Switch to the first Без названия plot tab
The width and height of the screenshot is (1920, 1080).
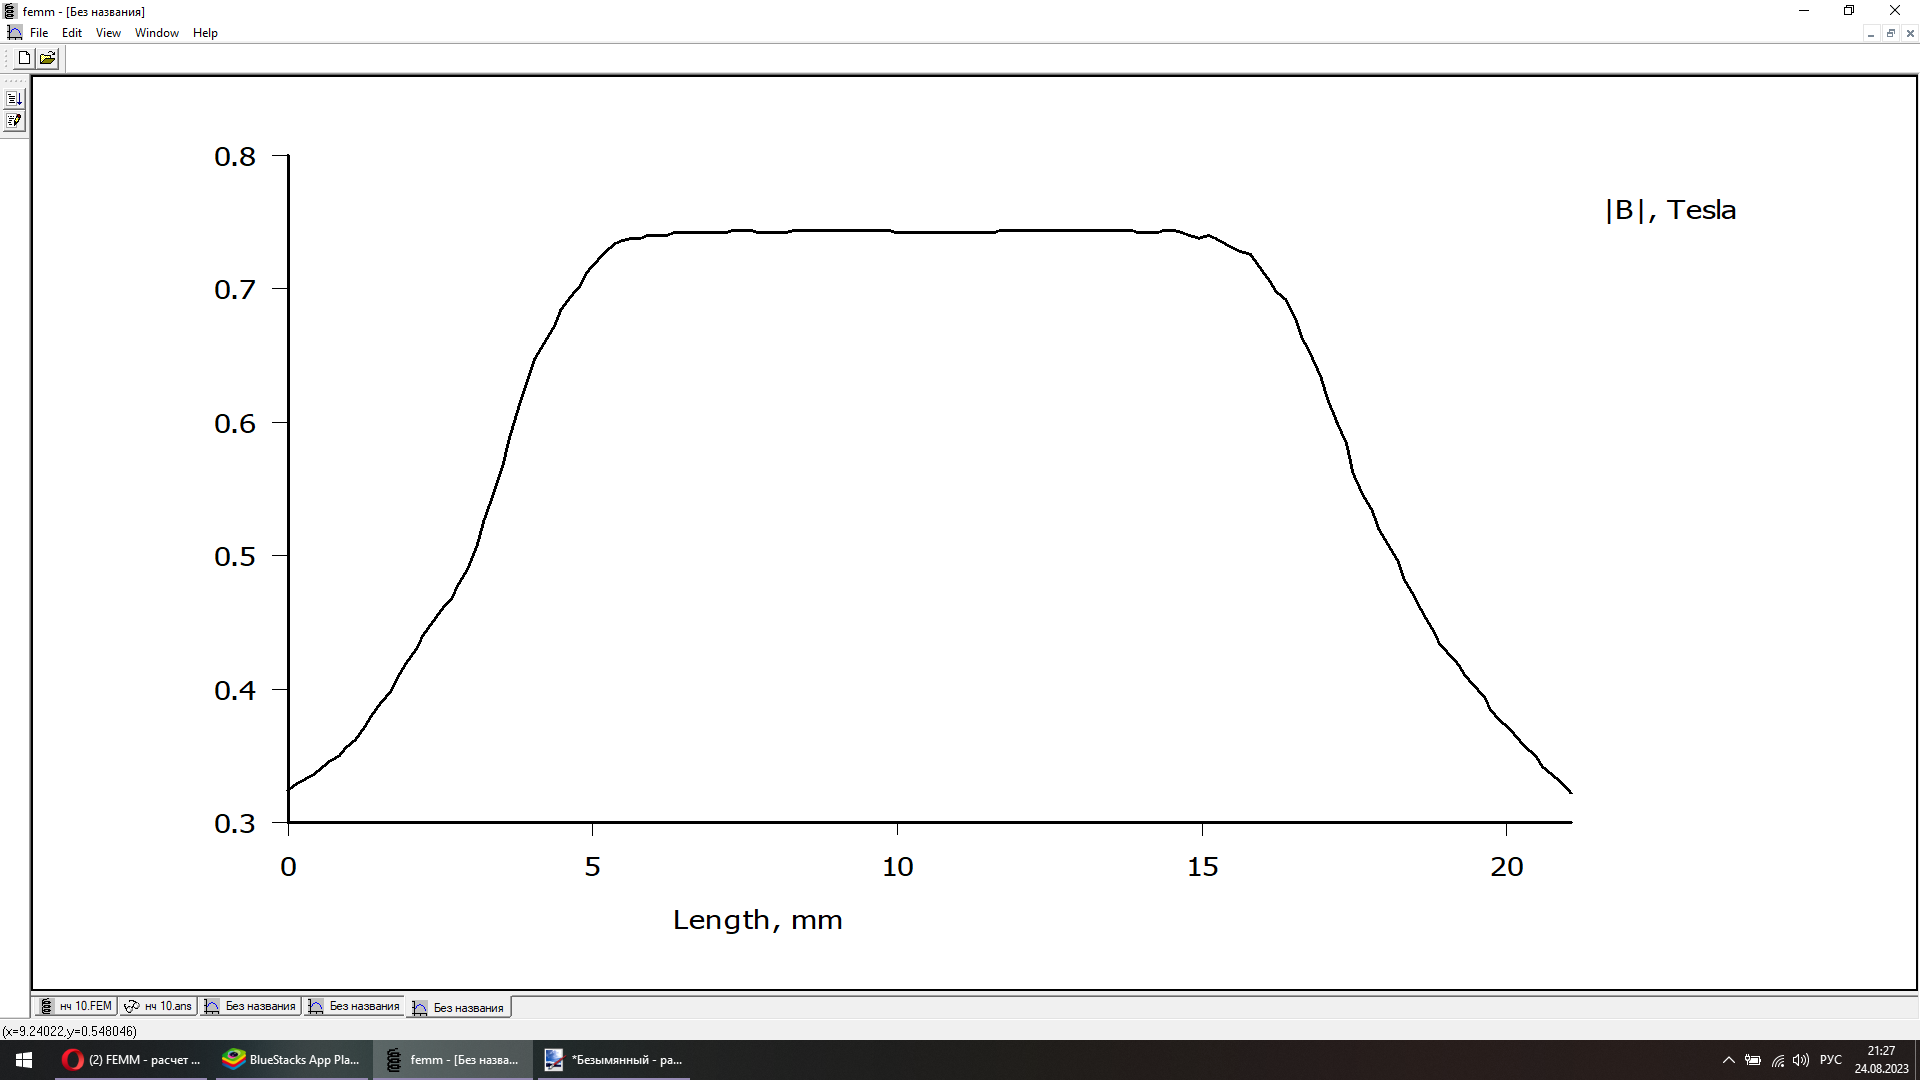coord(250,1006)
